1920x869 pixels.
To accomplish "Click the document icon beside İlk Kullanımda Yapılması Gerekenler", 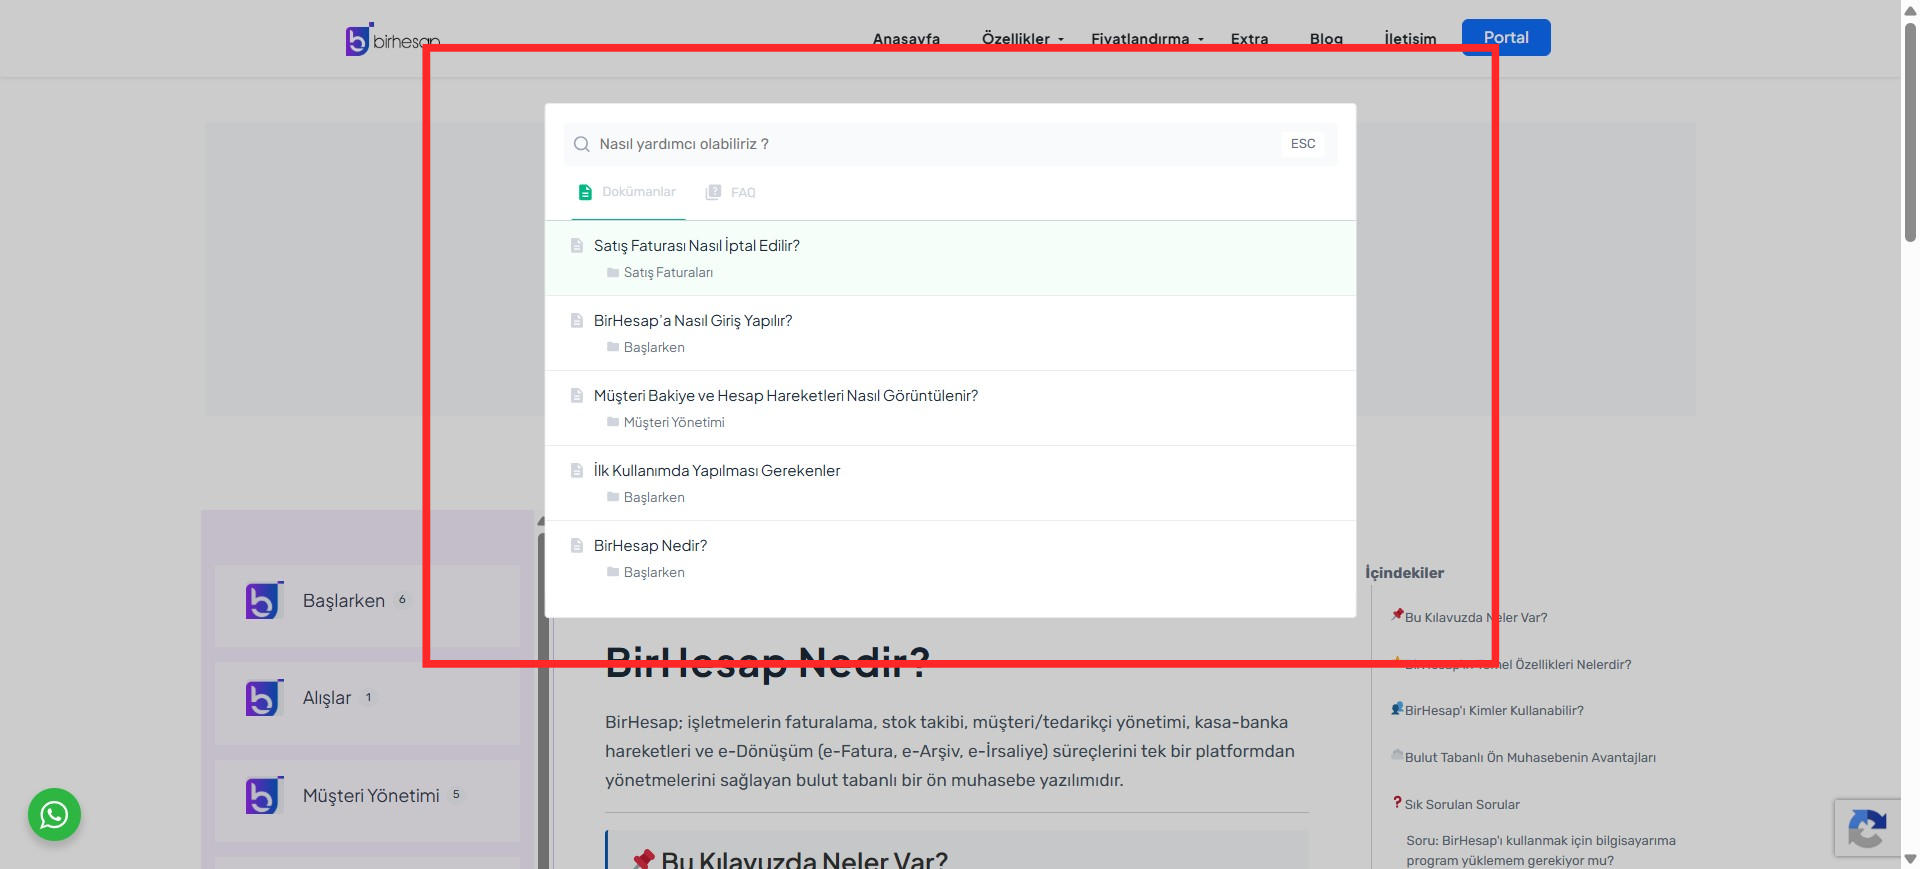I will point(577,470).
